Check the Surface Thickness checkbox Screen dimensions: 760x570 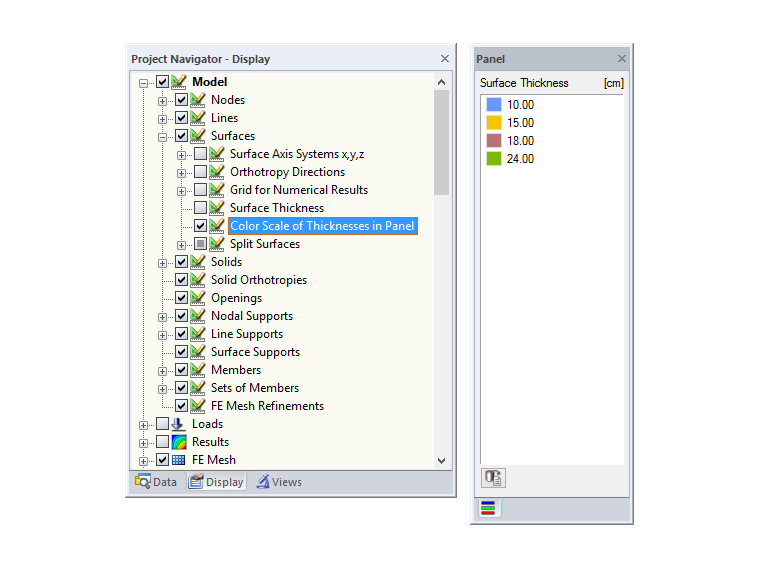200,207
